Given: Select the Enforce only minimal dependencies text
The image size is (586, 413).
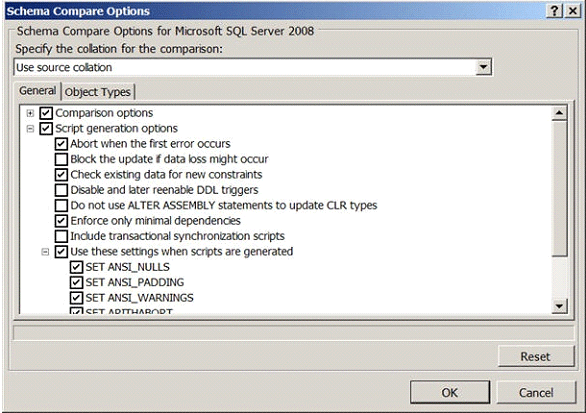Looking at the screenshot, I should coord(155,221).
